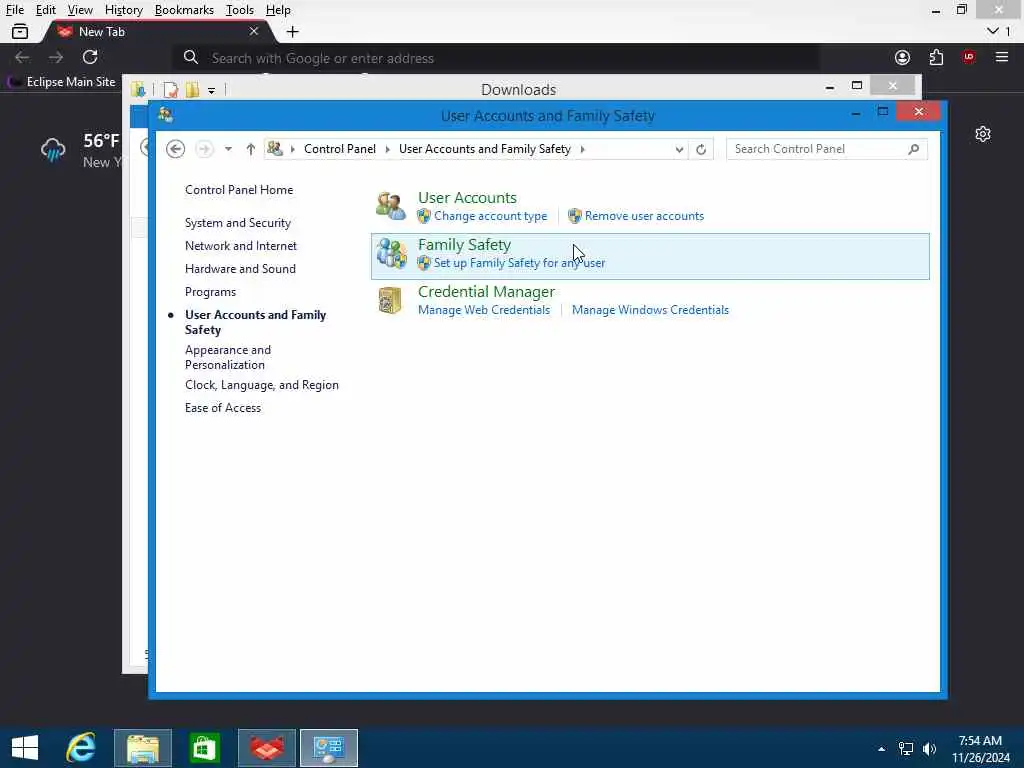This screenshot has width=1024, height=768.
Task: Click Remove user accounts link
Action: pos(644,216)
